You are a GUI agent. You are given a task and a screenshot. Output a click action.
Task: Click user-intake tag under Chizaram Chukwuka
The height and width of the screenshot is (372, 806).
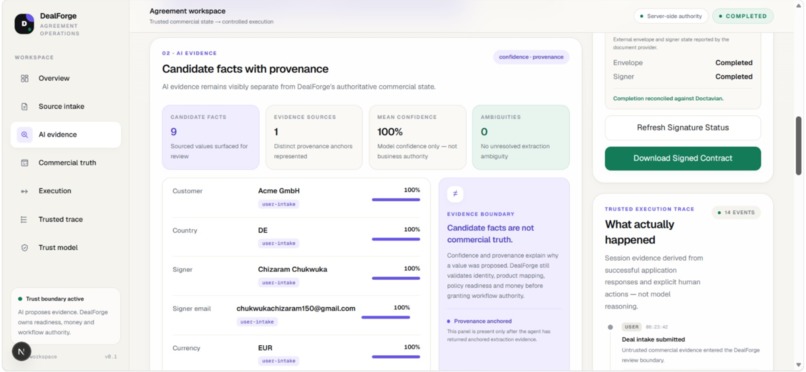point(279,283)
